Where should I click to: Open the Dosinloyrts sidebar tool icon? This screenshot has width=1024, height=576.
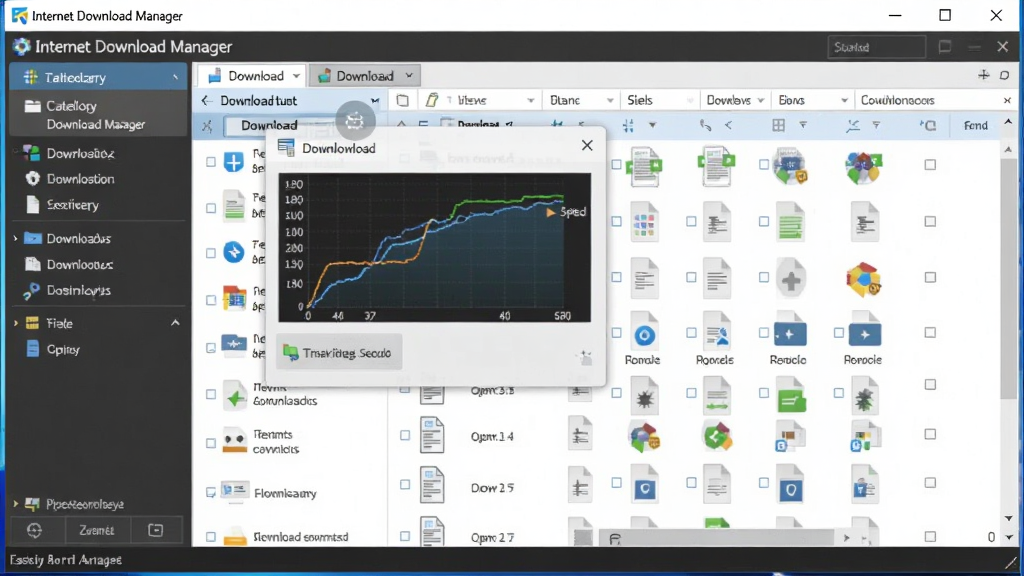[31, 291]
